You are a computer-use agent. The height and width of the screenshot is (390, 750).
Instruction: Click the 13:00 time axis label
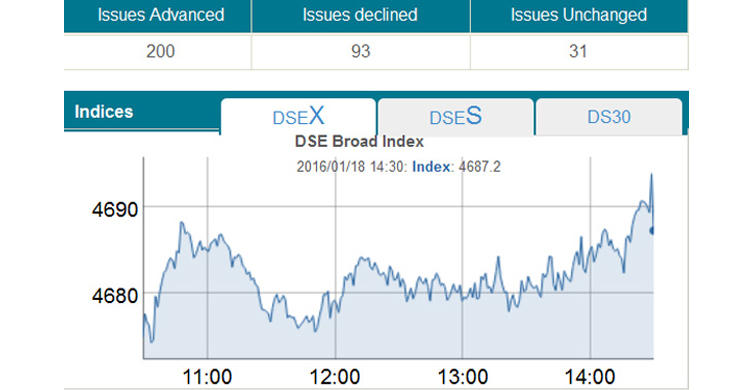click(463, 377)
